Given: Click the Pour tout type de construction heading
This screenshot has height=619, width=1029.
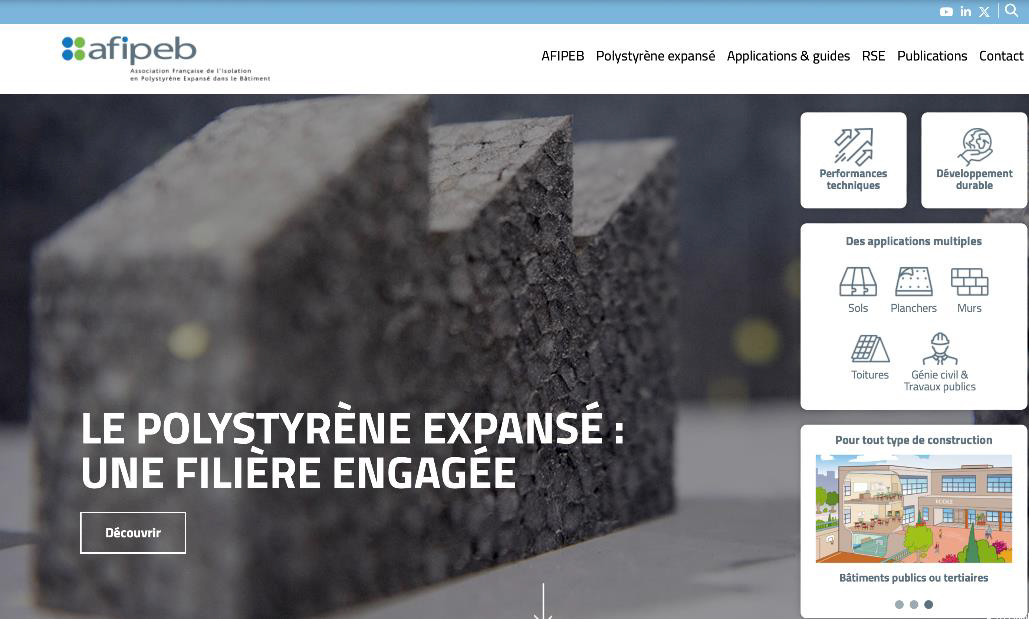Looking at the screenshot, I should click(x=914, y=440).
